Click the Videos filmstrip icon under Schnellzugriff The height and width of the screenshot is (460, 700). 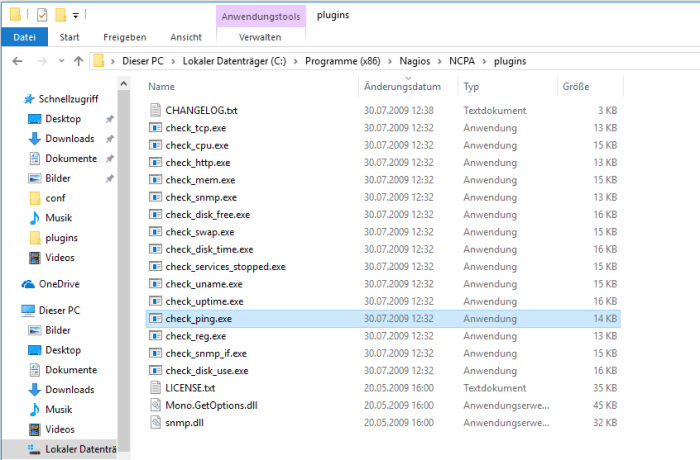point(34,257)
